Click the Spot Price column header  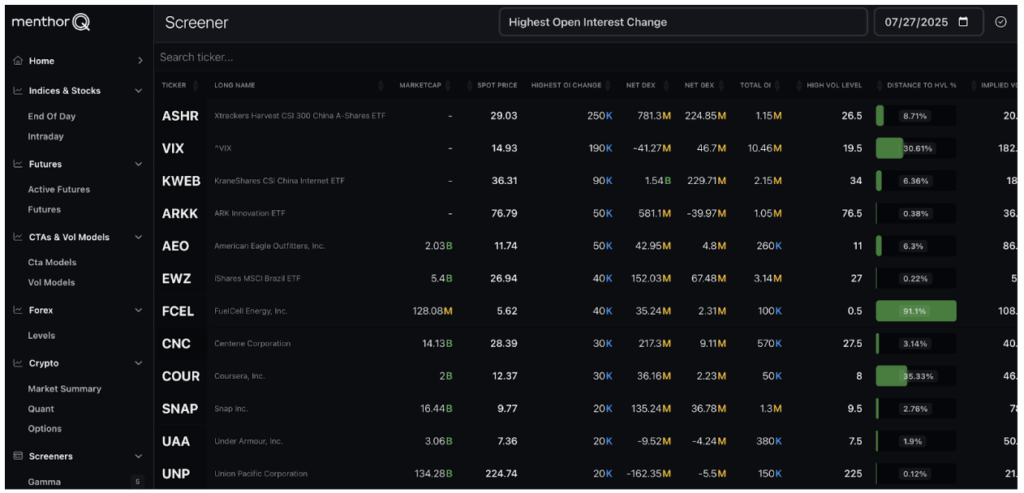click(497, 85)
